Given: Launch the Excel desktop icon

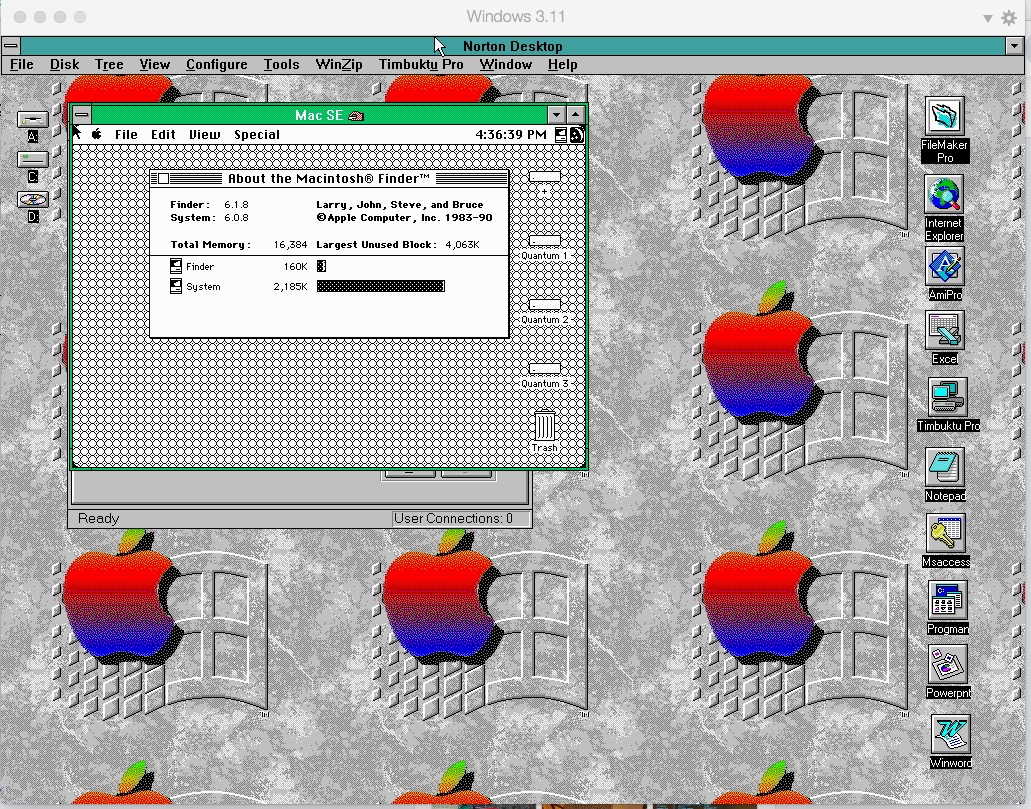Looking at the screenshot, I should point(945,331).
